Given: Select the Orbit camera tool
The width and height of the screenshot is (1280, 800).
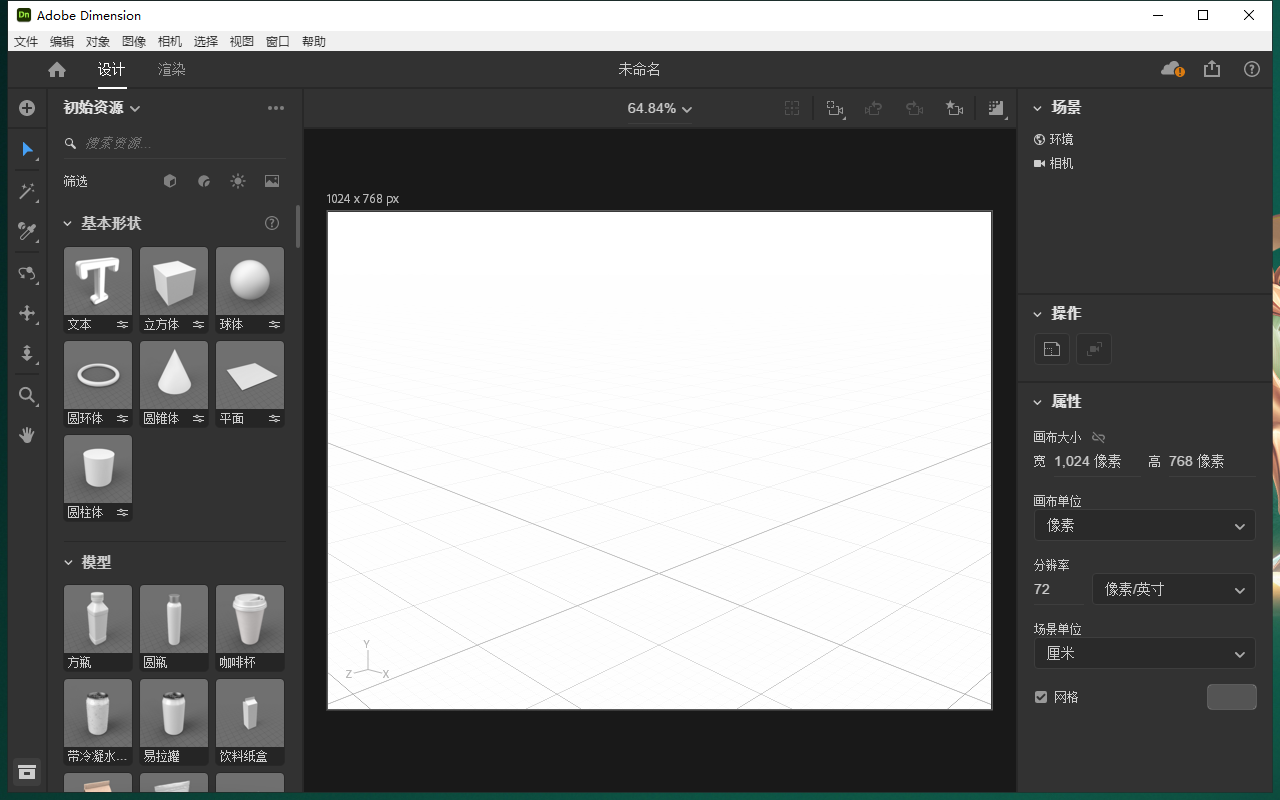Looking at the screenshot, I should tap(27, 273).
